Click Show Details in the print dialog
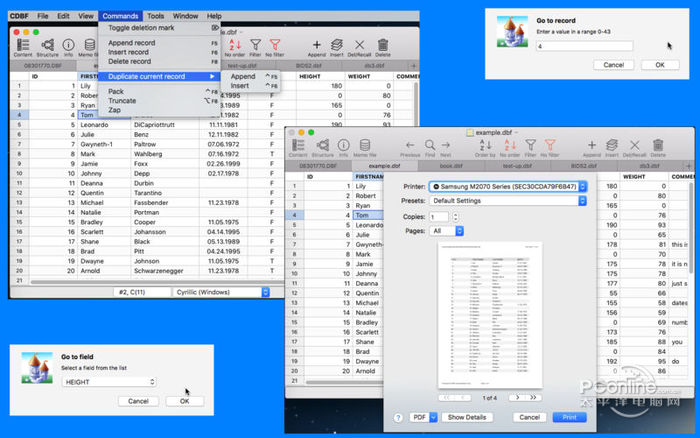Screen dimensions: 700x438 tap(467, 417)
